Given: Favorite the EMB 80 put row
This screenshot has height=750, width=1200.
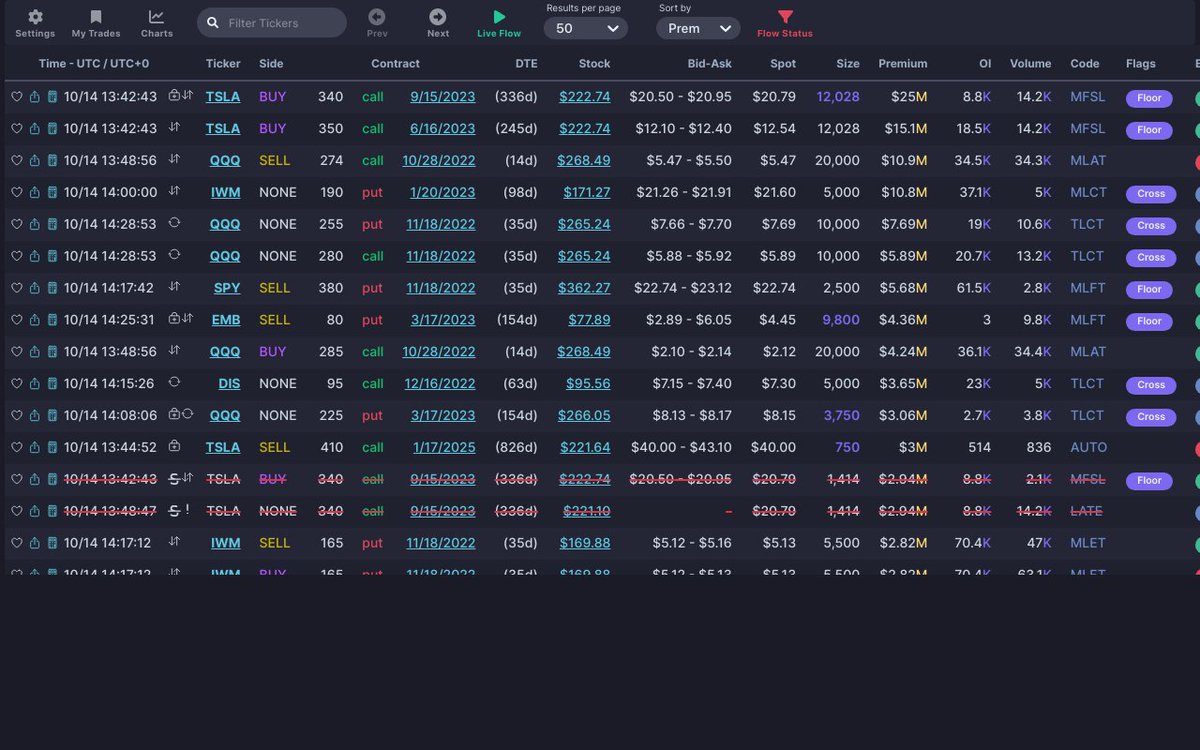Looking at the screenshot, I should coord(17,320).
